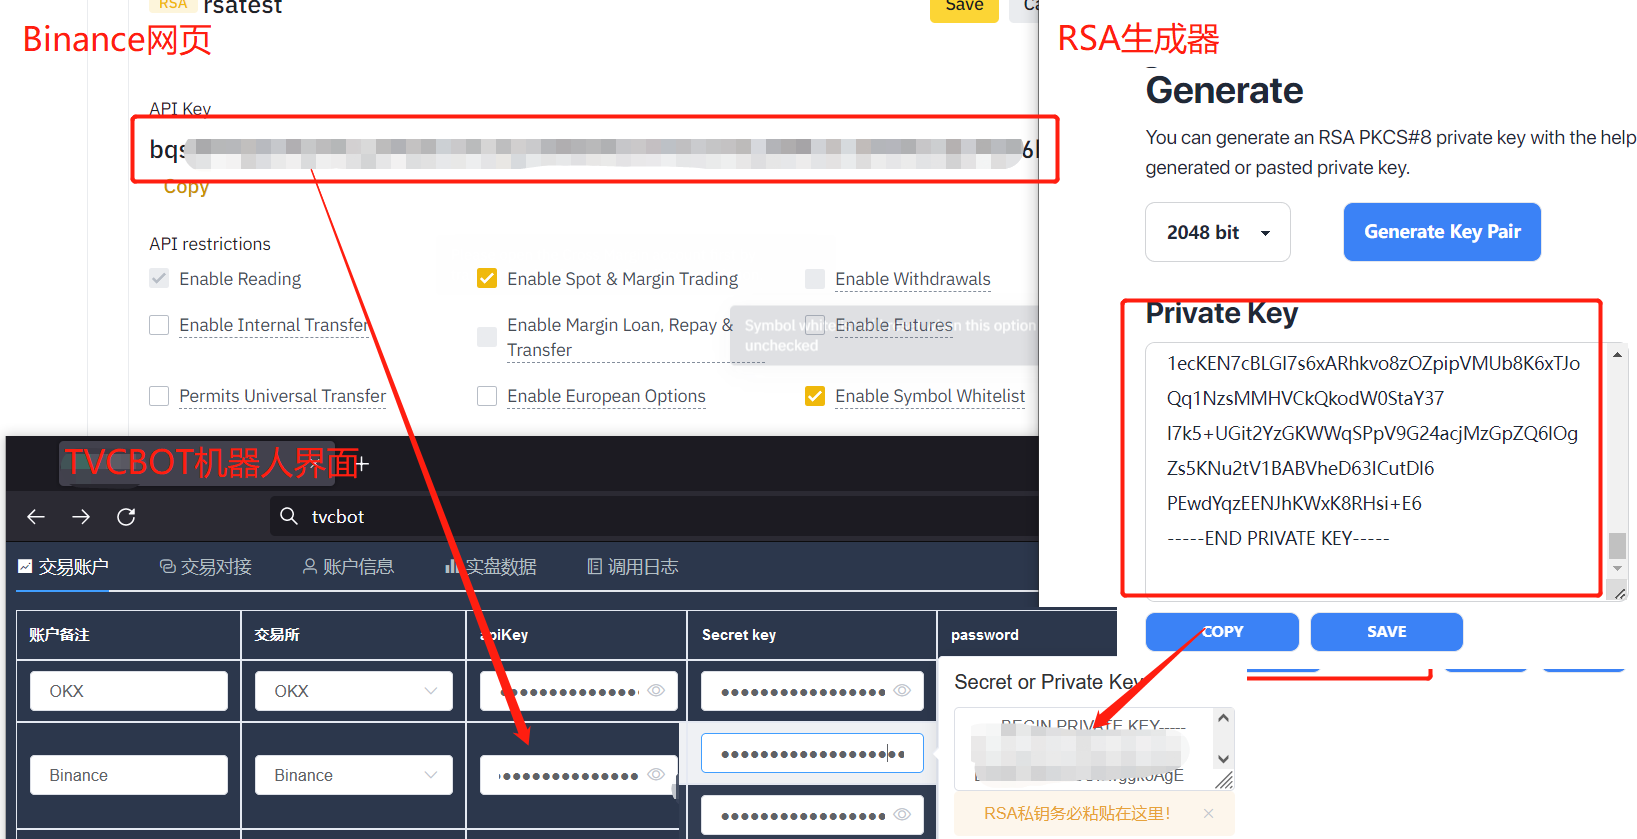Open a new browser tab with plus
The height and width of the screenshot is (839, 1637).
(x=362, y=463)
